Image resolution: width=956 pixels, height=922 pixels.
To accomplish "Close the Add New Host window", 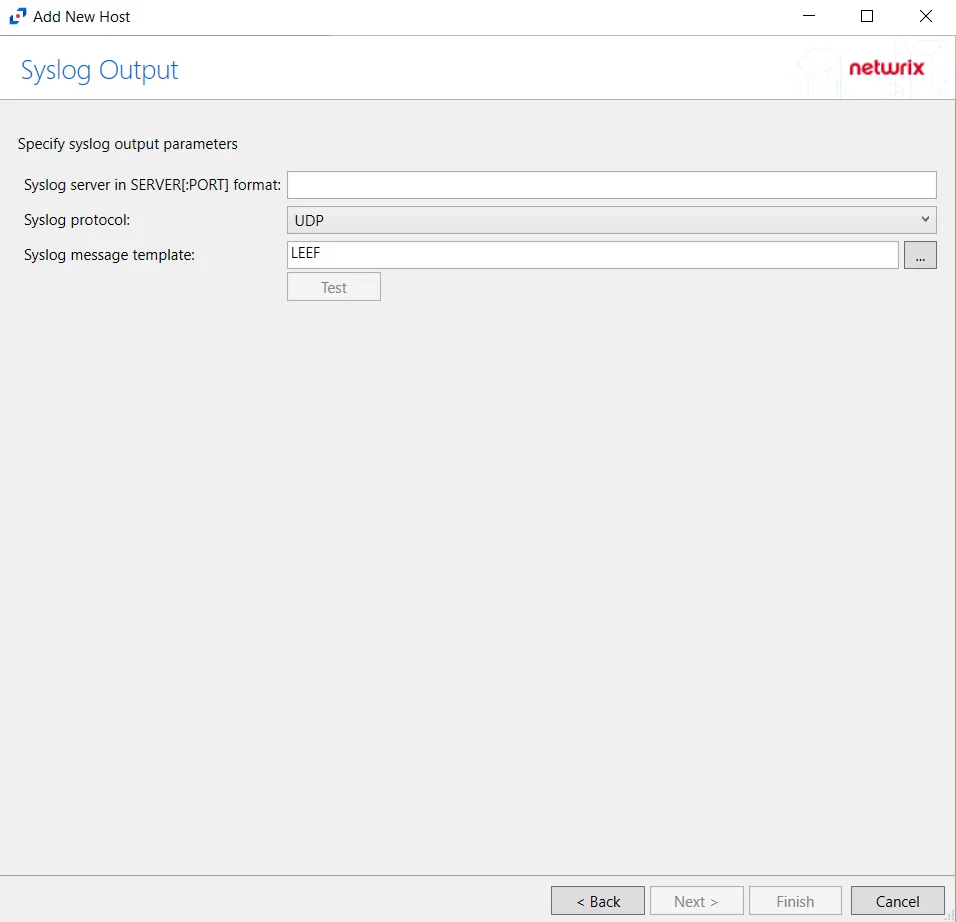I will (926, 16).
